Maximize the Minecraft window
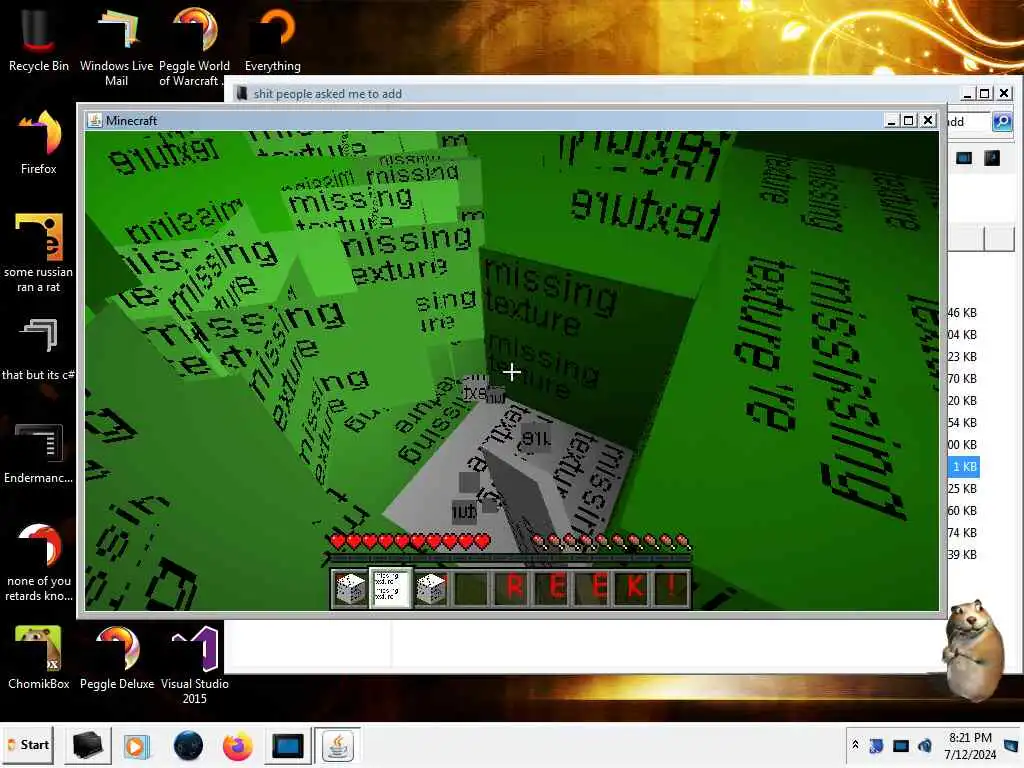 (x=908, y=120)
